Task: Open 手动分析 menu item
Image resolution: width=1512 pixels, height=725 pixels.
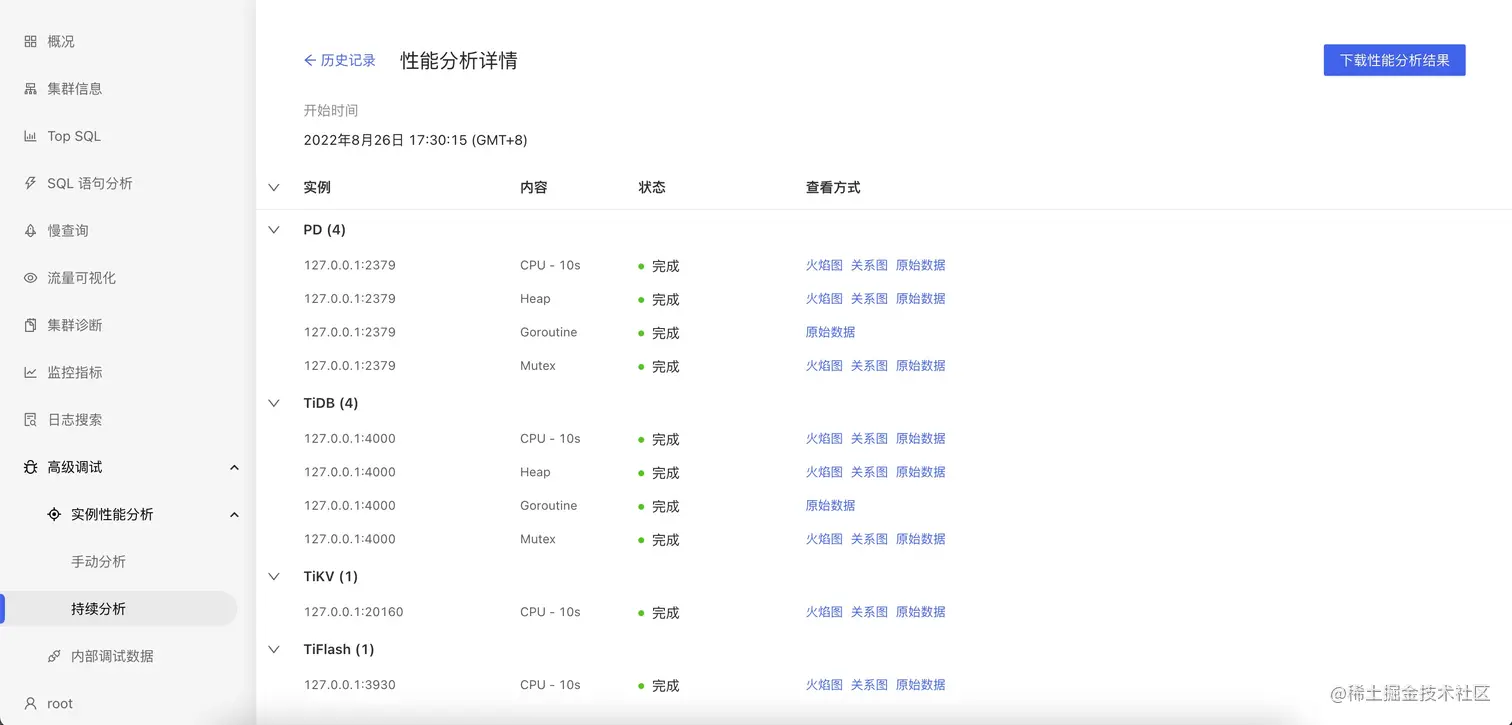Action: 98,562
